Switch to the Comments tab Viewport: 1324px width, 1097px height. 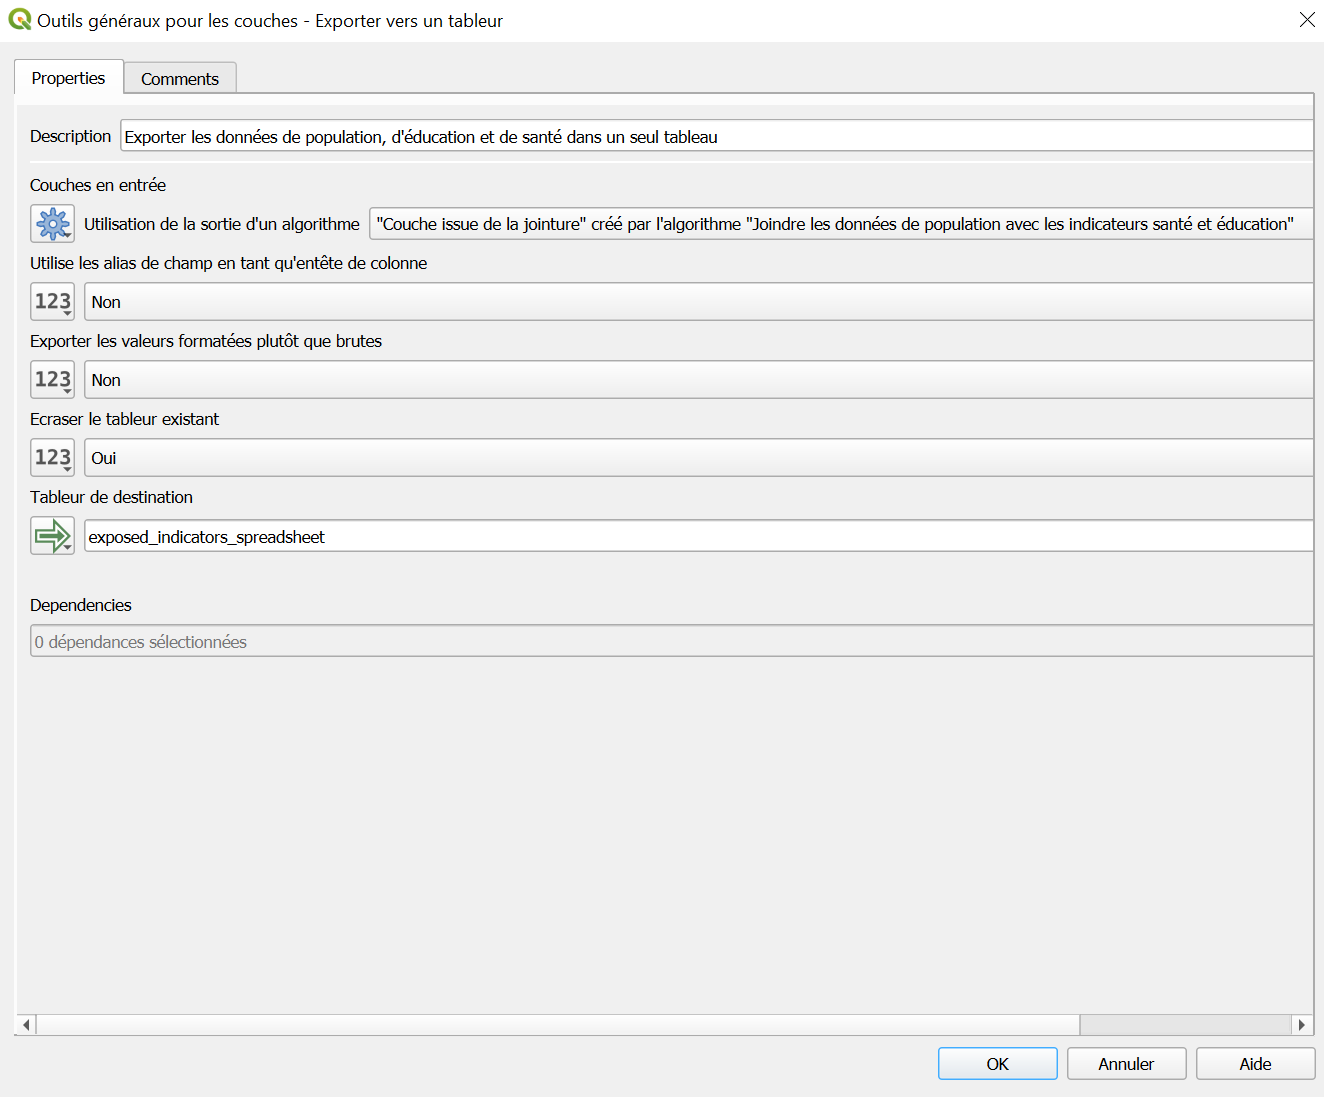click(180, 79)
